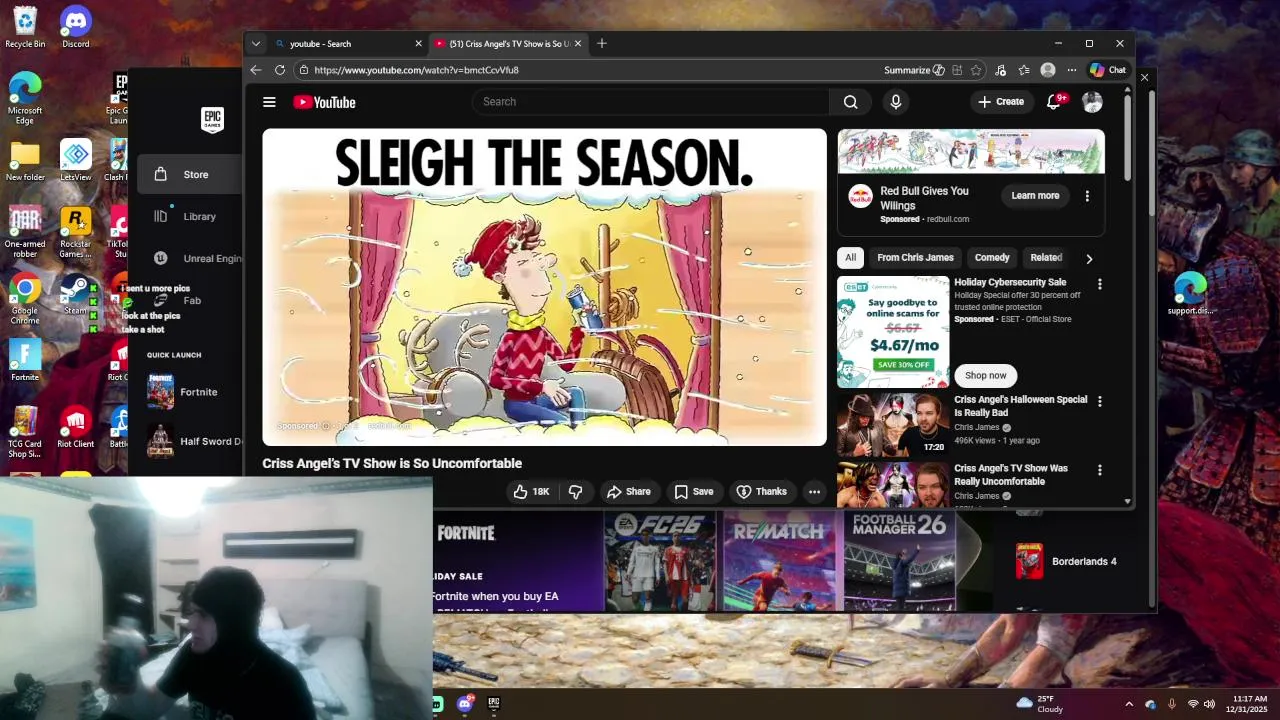Open Riot Client desktop shortcut

(x=76, y=427)
